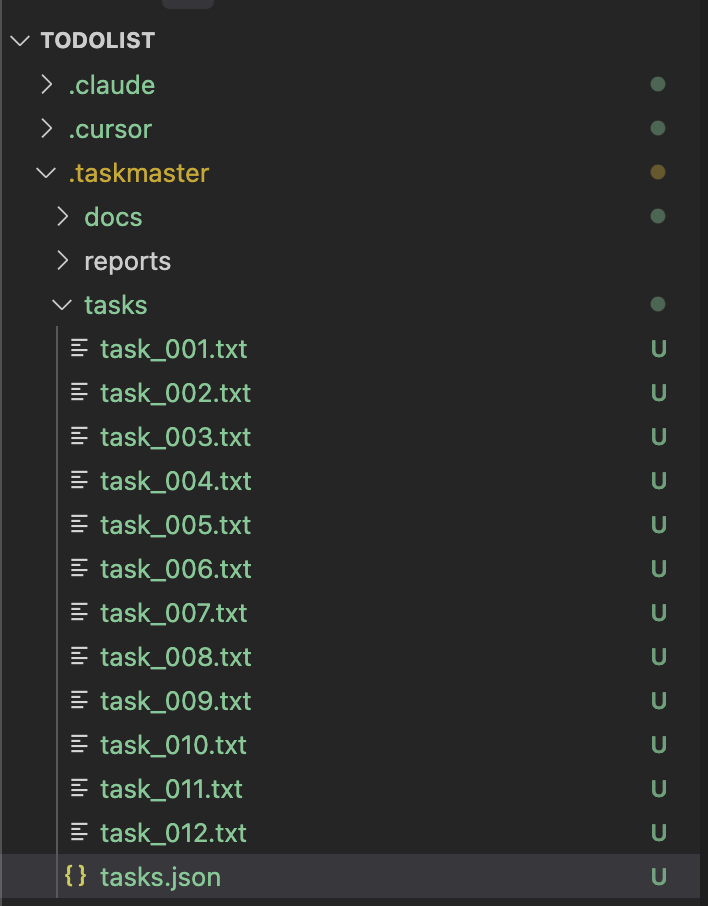Expand the .claude folder chevron
Screen dimensions: 708x906
[47, 84]
